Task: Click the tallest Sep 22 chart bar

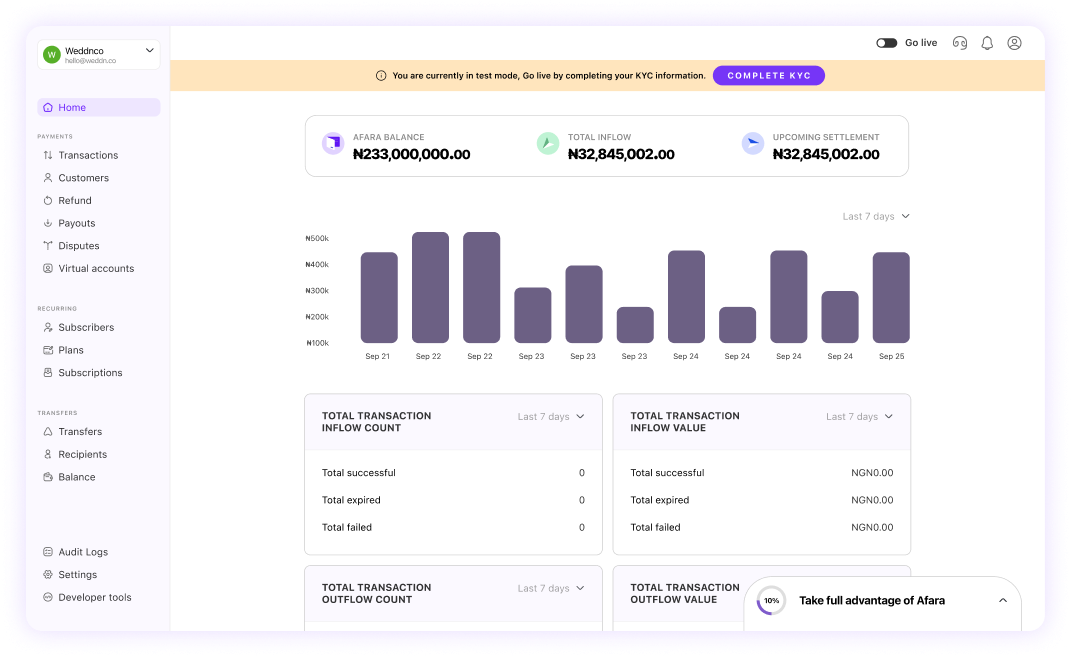Action: pyautogui.click(x=430, y=288)
